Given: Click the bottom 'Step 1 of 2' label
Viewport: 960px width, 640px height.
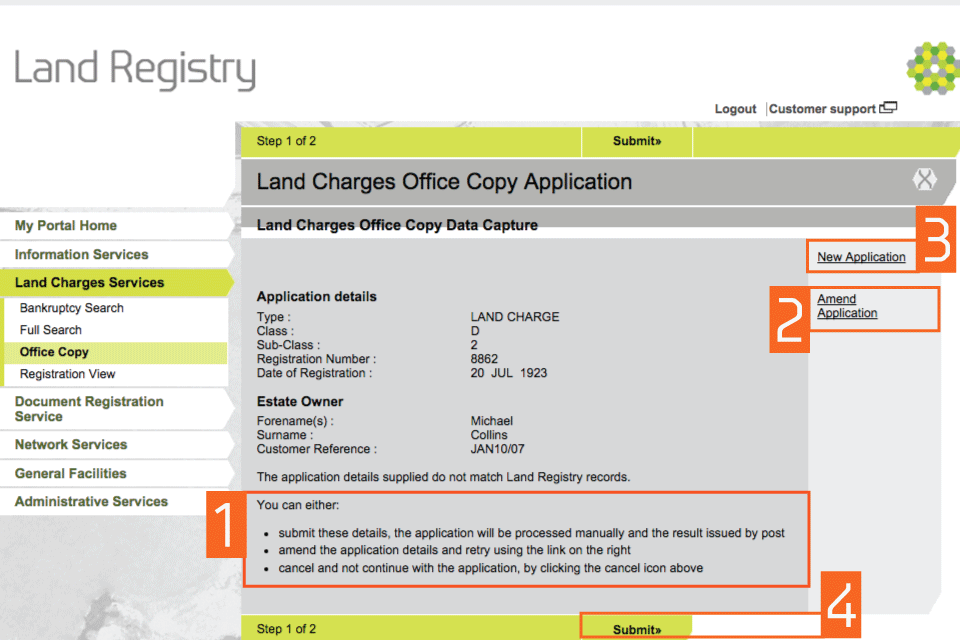Looking at the screenshot, I should pyautogui.click(x=286, y=629).
